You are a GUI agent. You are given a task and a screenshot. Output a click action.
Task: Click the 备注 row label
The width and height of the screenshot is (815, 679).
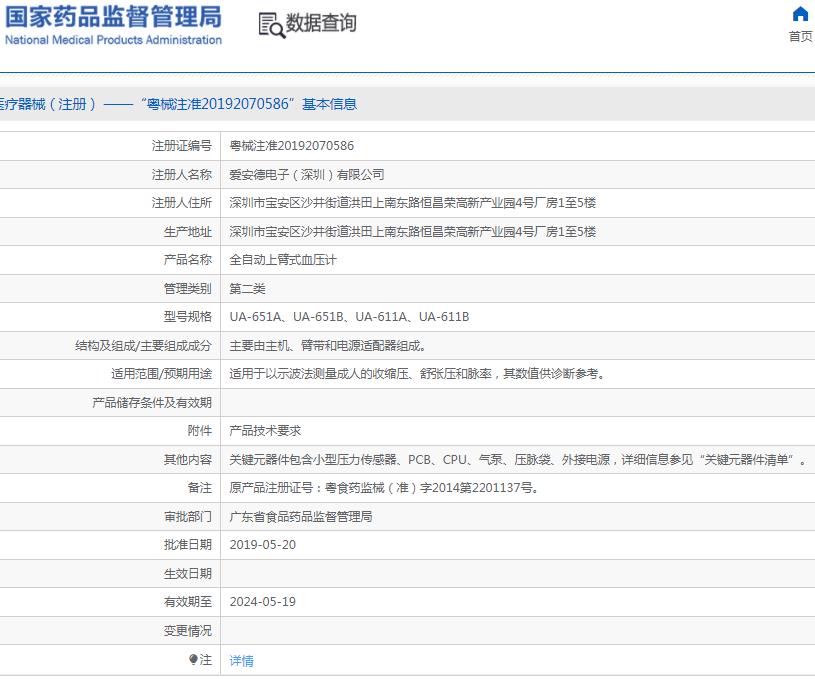[x=200, y=488]
